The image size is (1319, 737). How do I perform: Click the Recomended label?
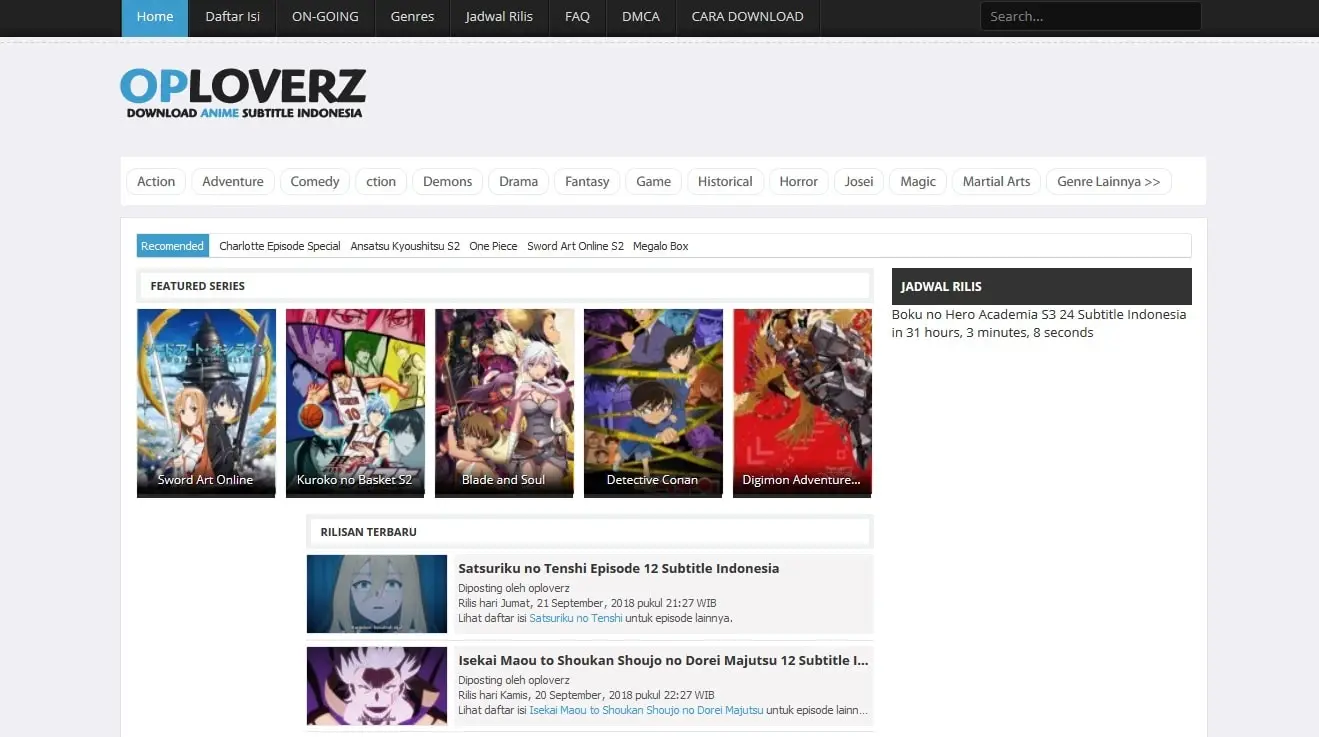(x=172, y=246)
